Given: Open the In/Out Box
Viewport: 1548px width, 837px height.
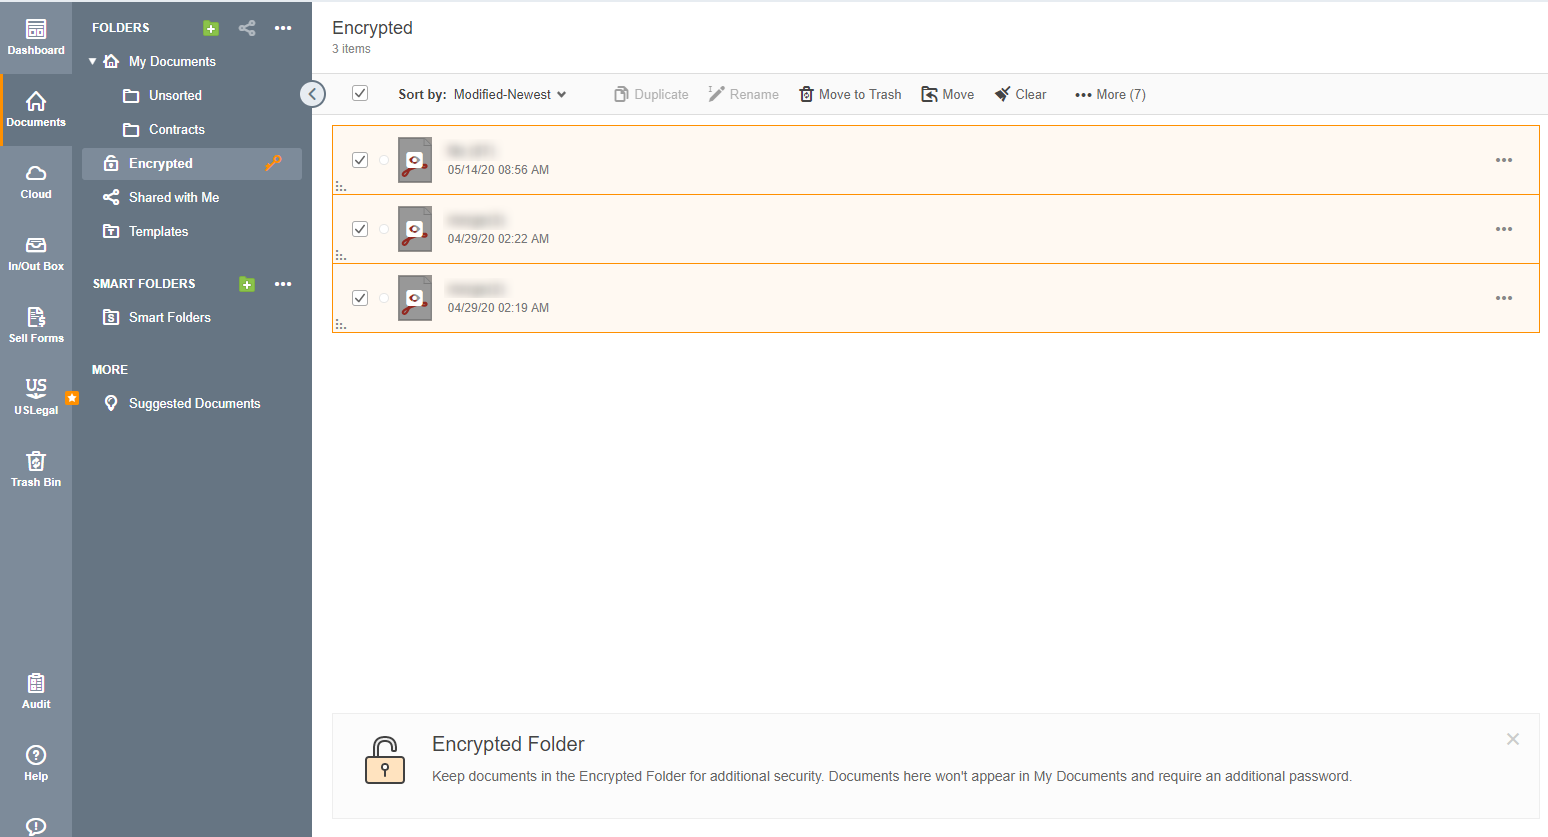Looking at the screenshot, I should 36,254.
